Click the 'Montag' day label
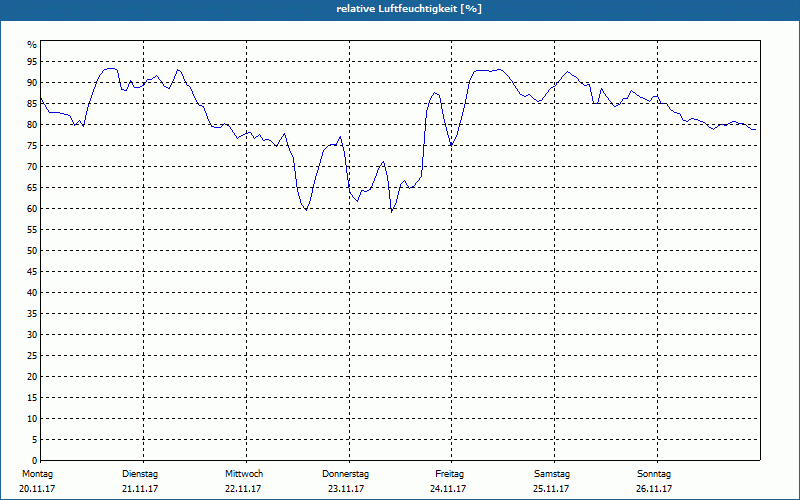 point(37,474)
